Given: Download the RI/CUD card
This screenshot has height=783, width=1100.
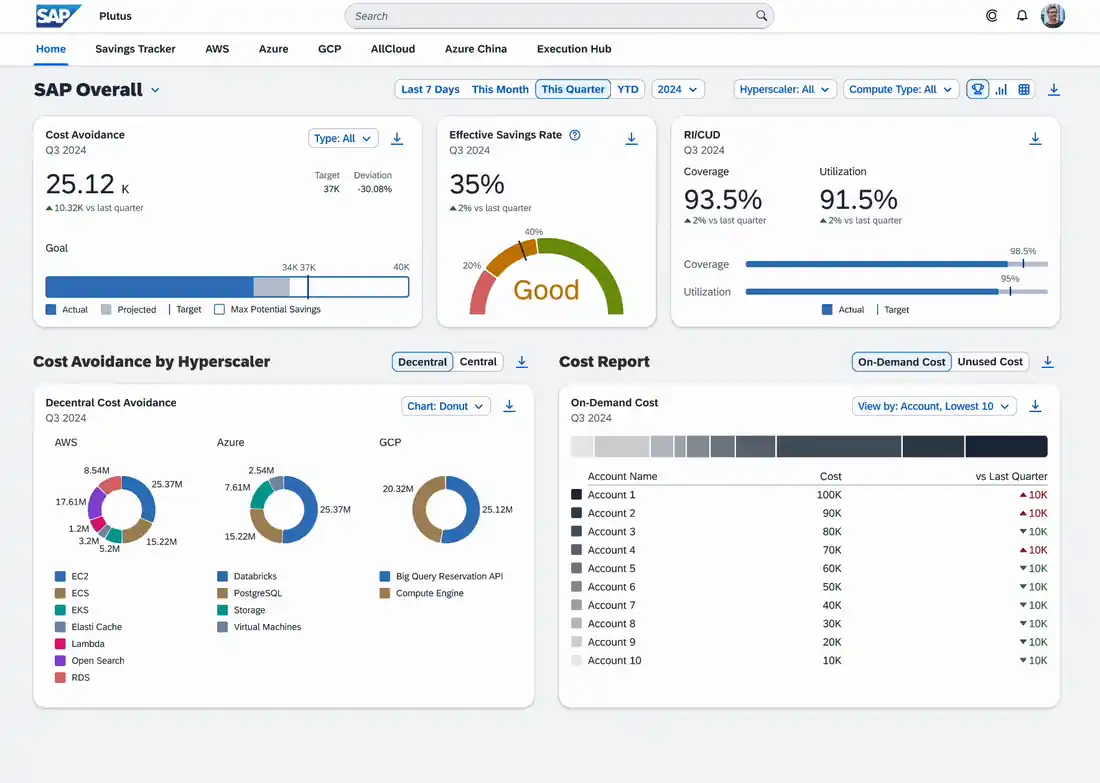Looking at the screenshot, I should tap(1035, 138).
